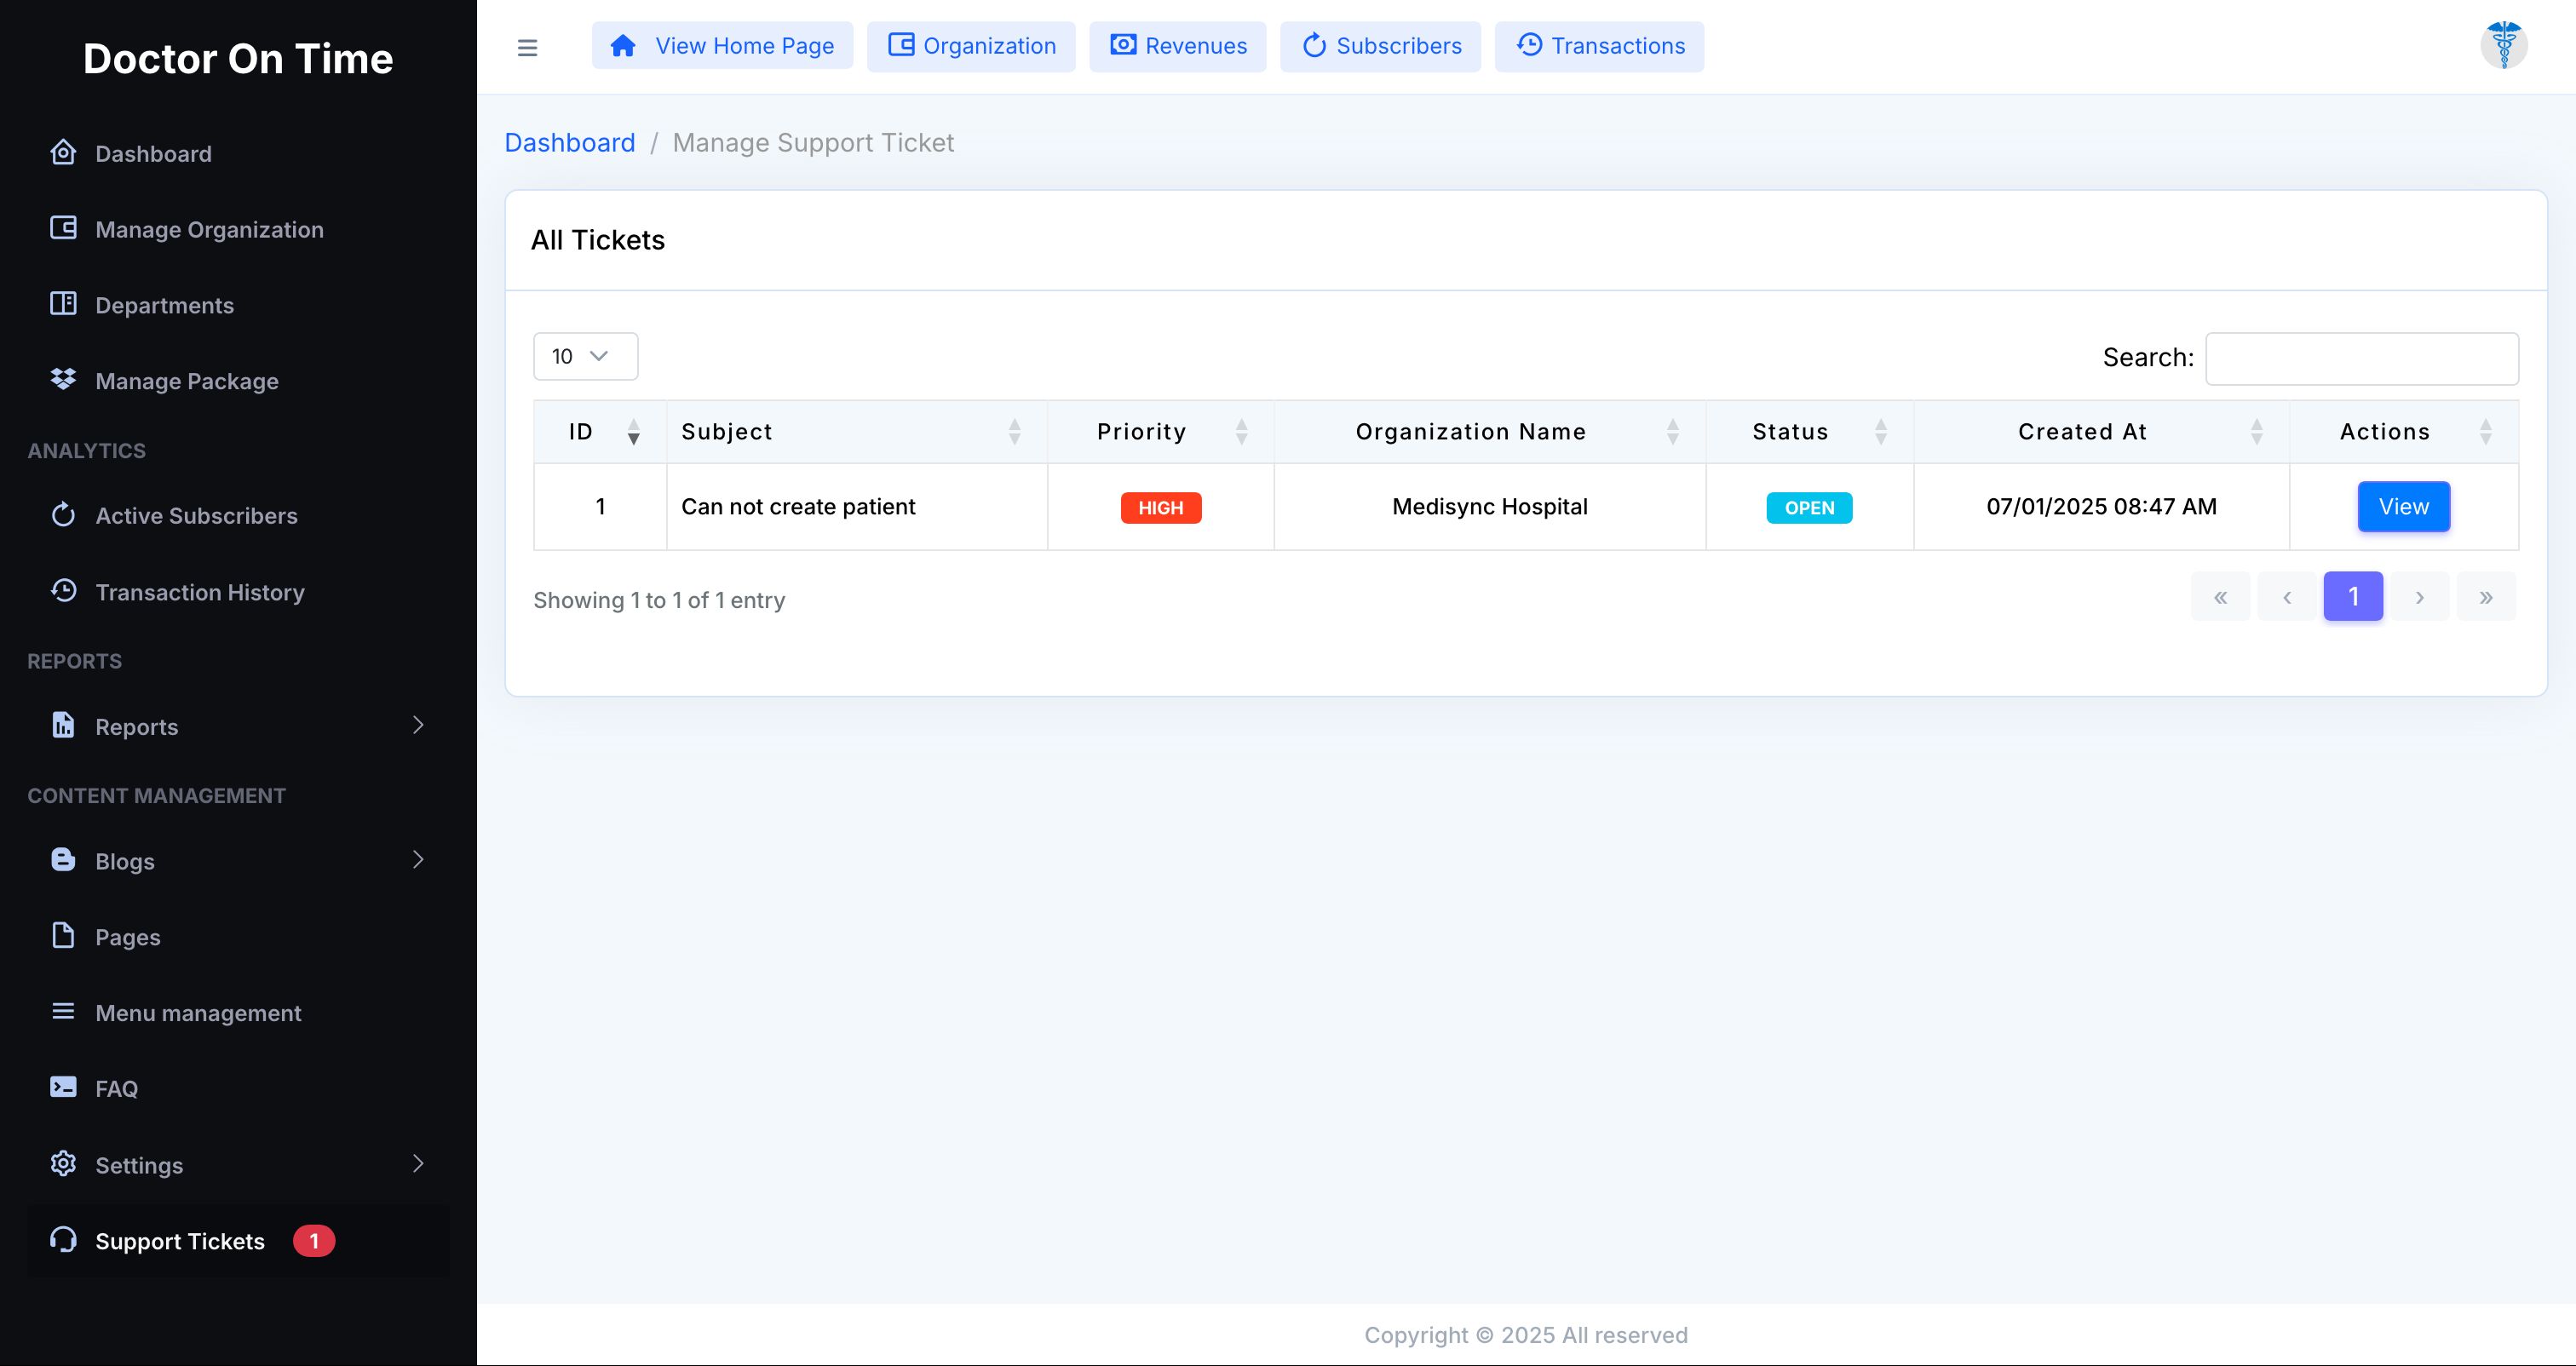Expand the Settings submenu chevron

[418, 1163]
